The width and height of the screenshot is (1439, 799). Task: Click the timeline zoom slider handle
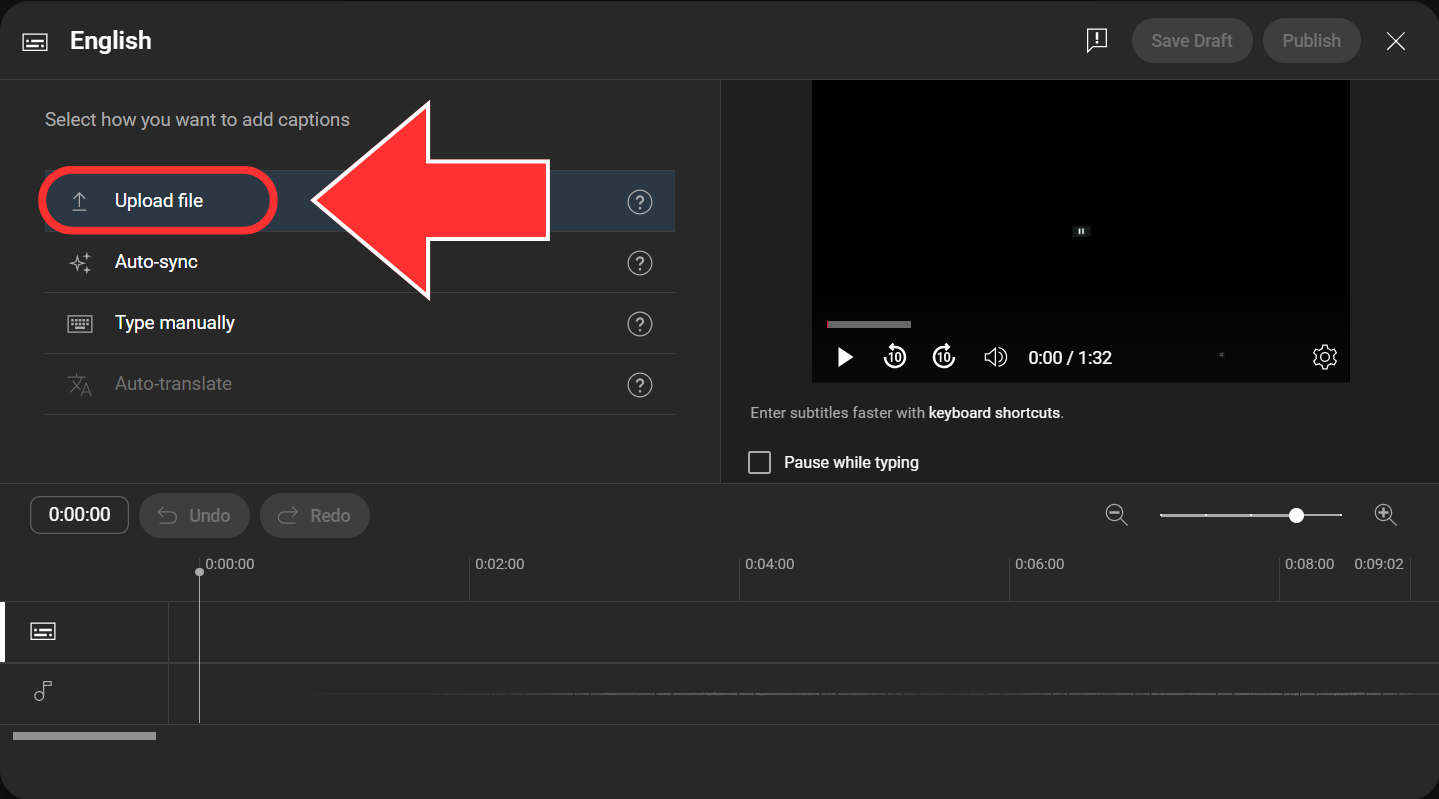pos(1297,515)
